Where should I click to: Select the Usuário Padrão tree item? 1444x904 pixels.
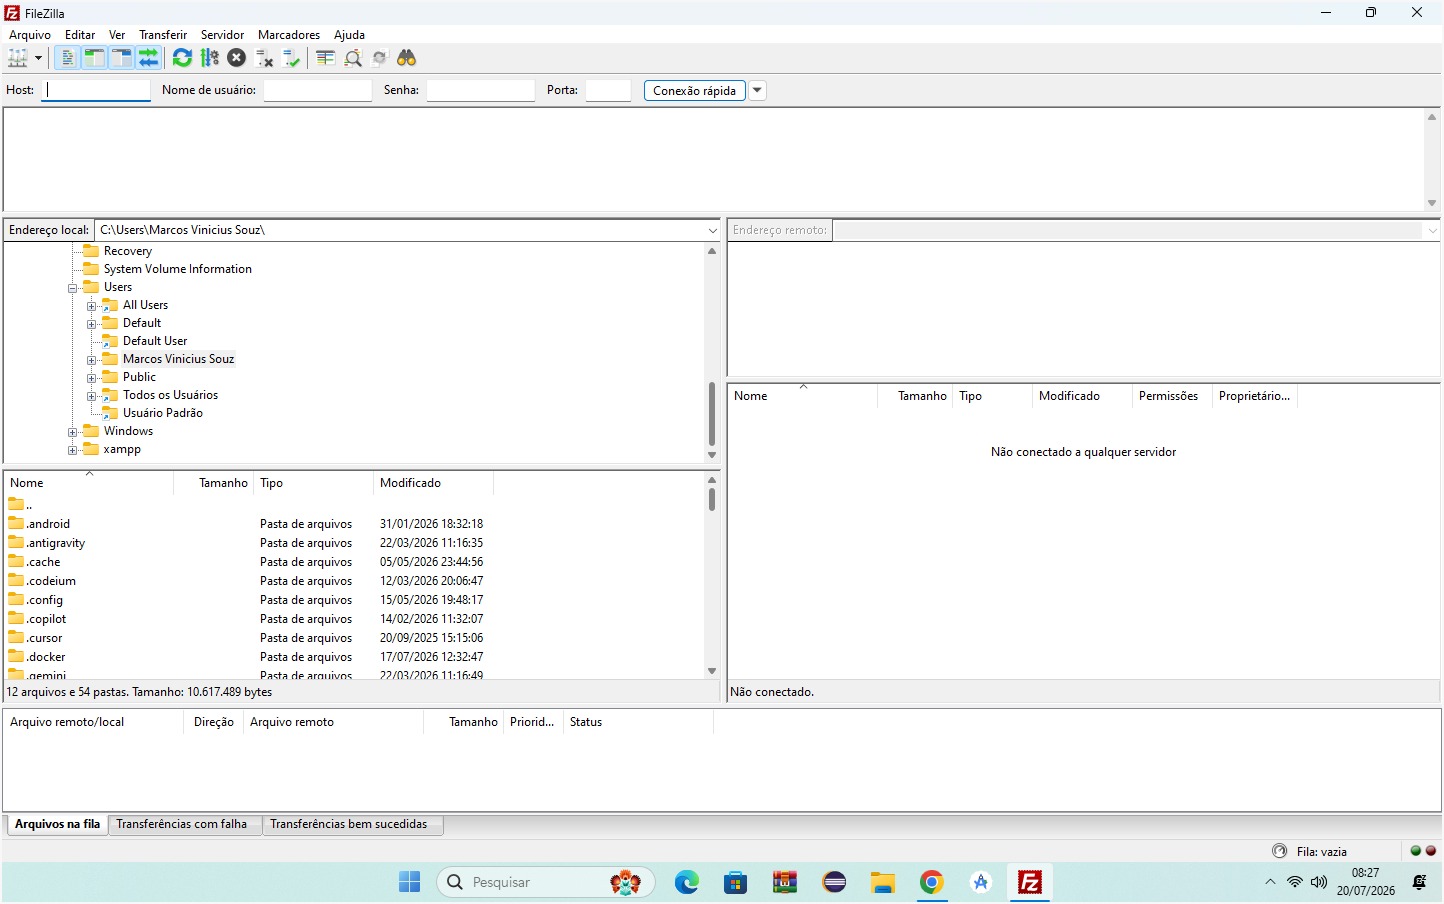point(163,413)
